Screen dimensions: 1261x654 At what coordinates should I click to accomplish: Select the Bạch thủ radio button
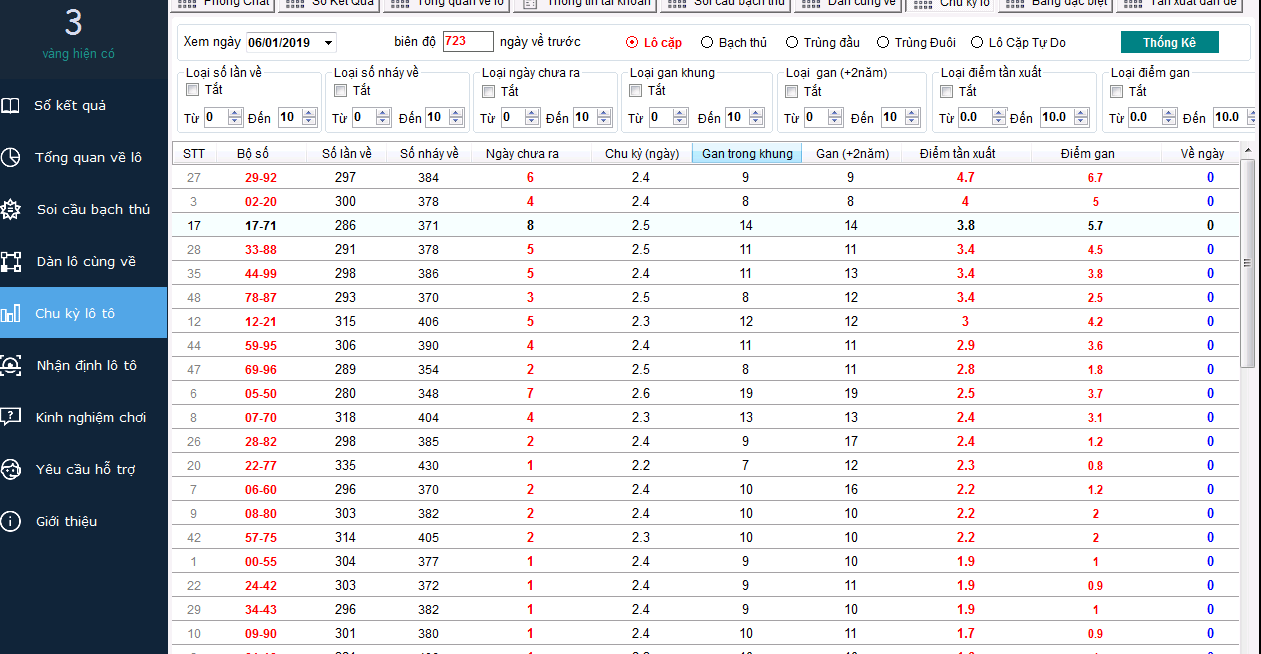707,43
